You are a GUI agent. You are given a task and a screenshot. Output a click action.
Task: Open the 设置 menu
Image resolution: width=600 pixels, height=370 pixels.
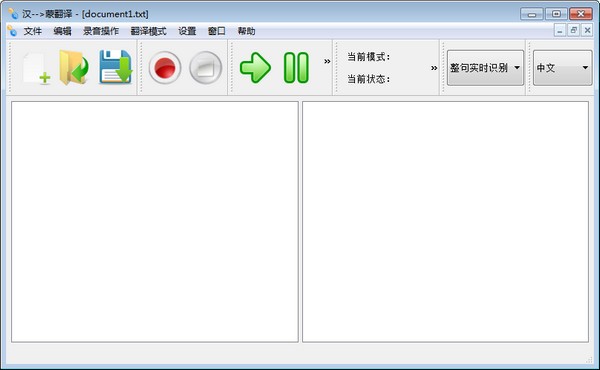187,31
